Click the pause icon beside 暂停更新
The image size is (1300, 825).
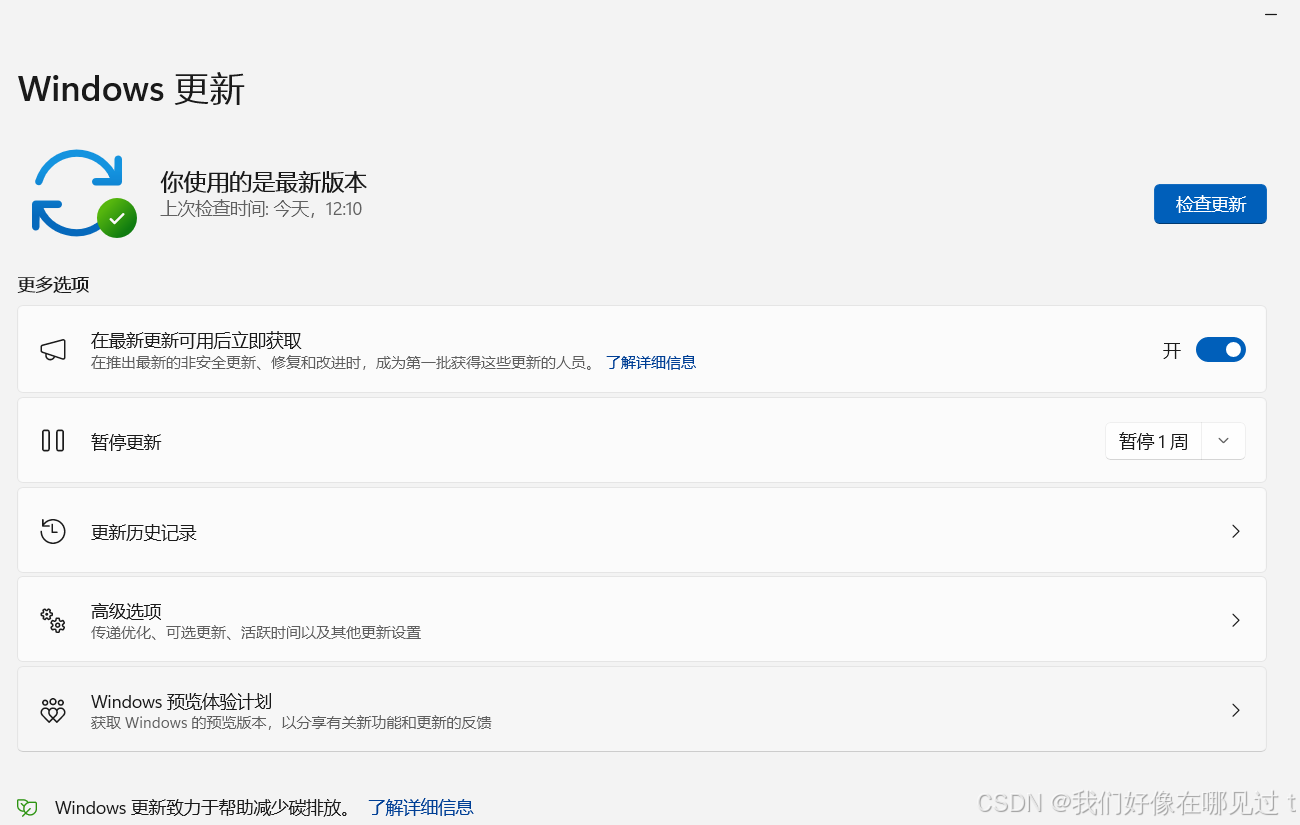tap(53, 440)
